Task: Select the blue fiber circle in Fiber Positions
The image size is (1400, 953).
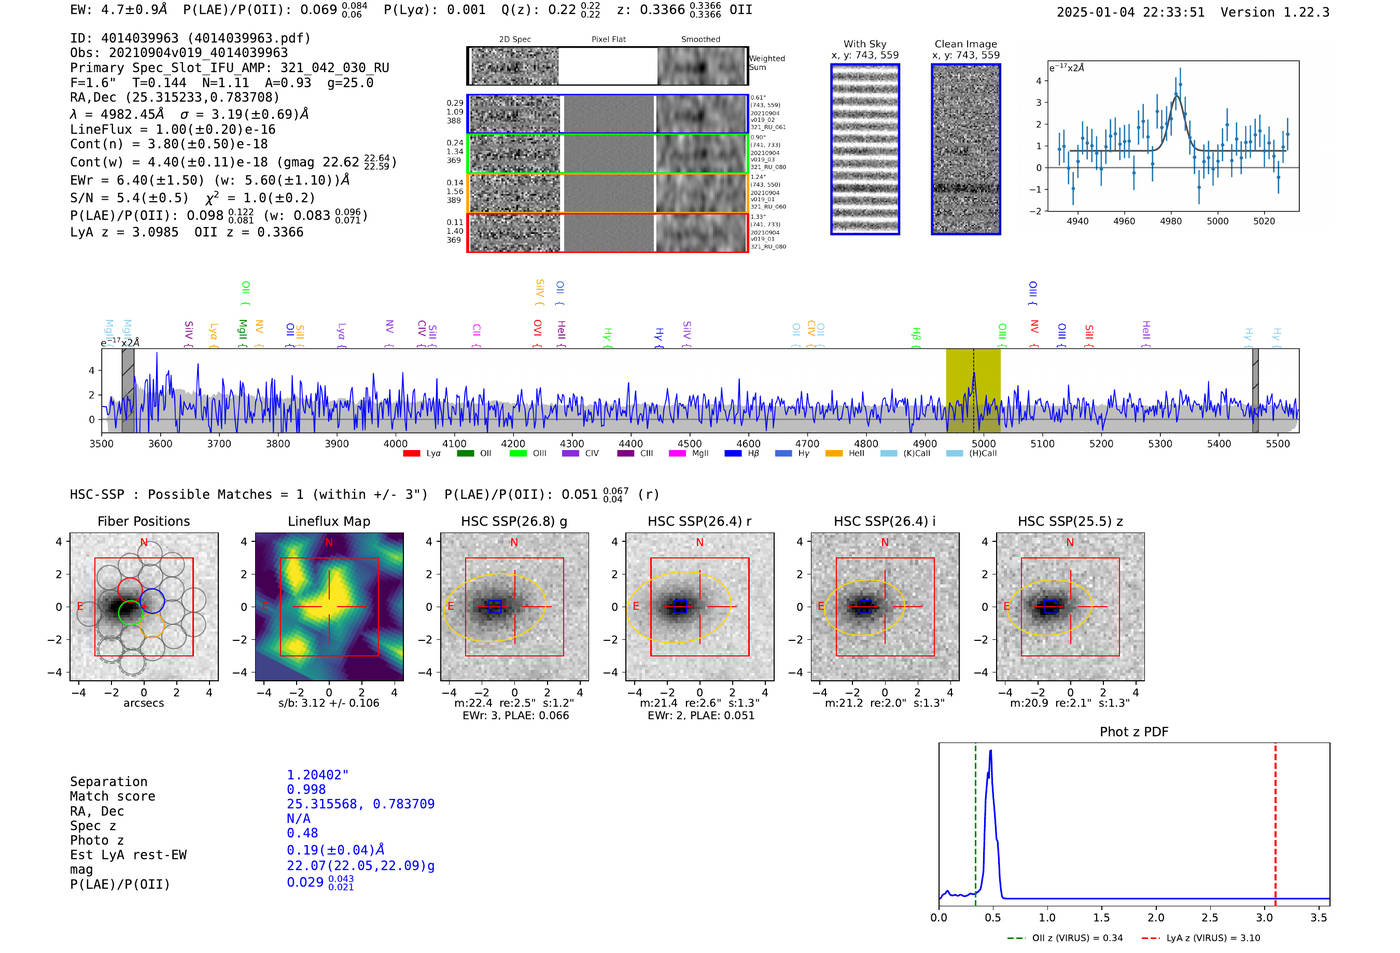Action: click(x=152, y=601)
